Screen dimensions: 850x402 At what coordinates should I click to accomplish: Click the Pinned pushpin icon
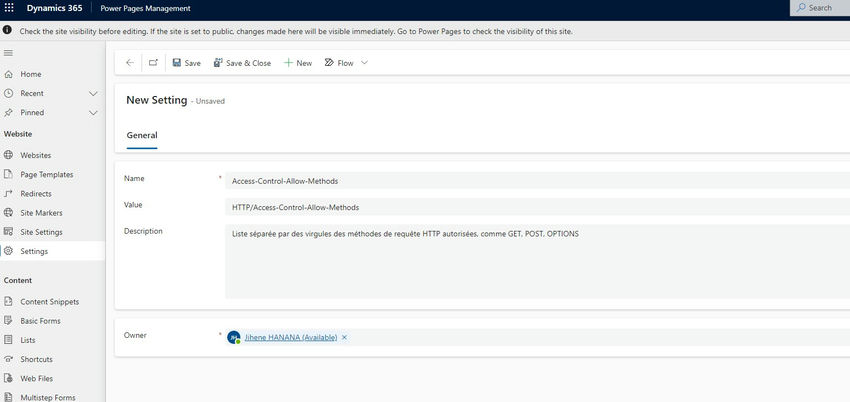[8, 113]
